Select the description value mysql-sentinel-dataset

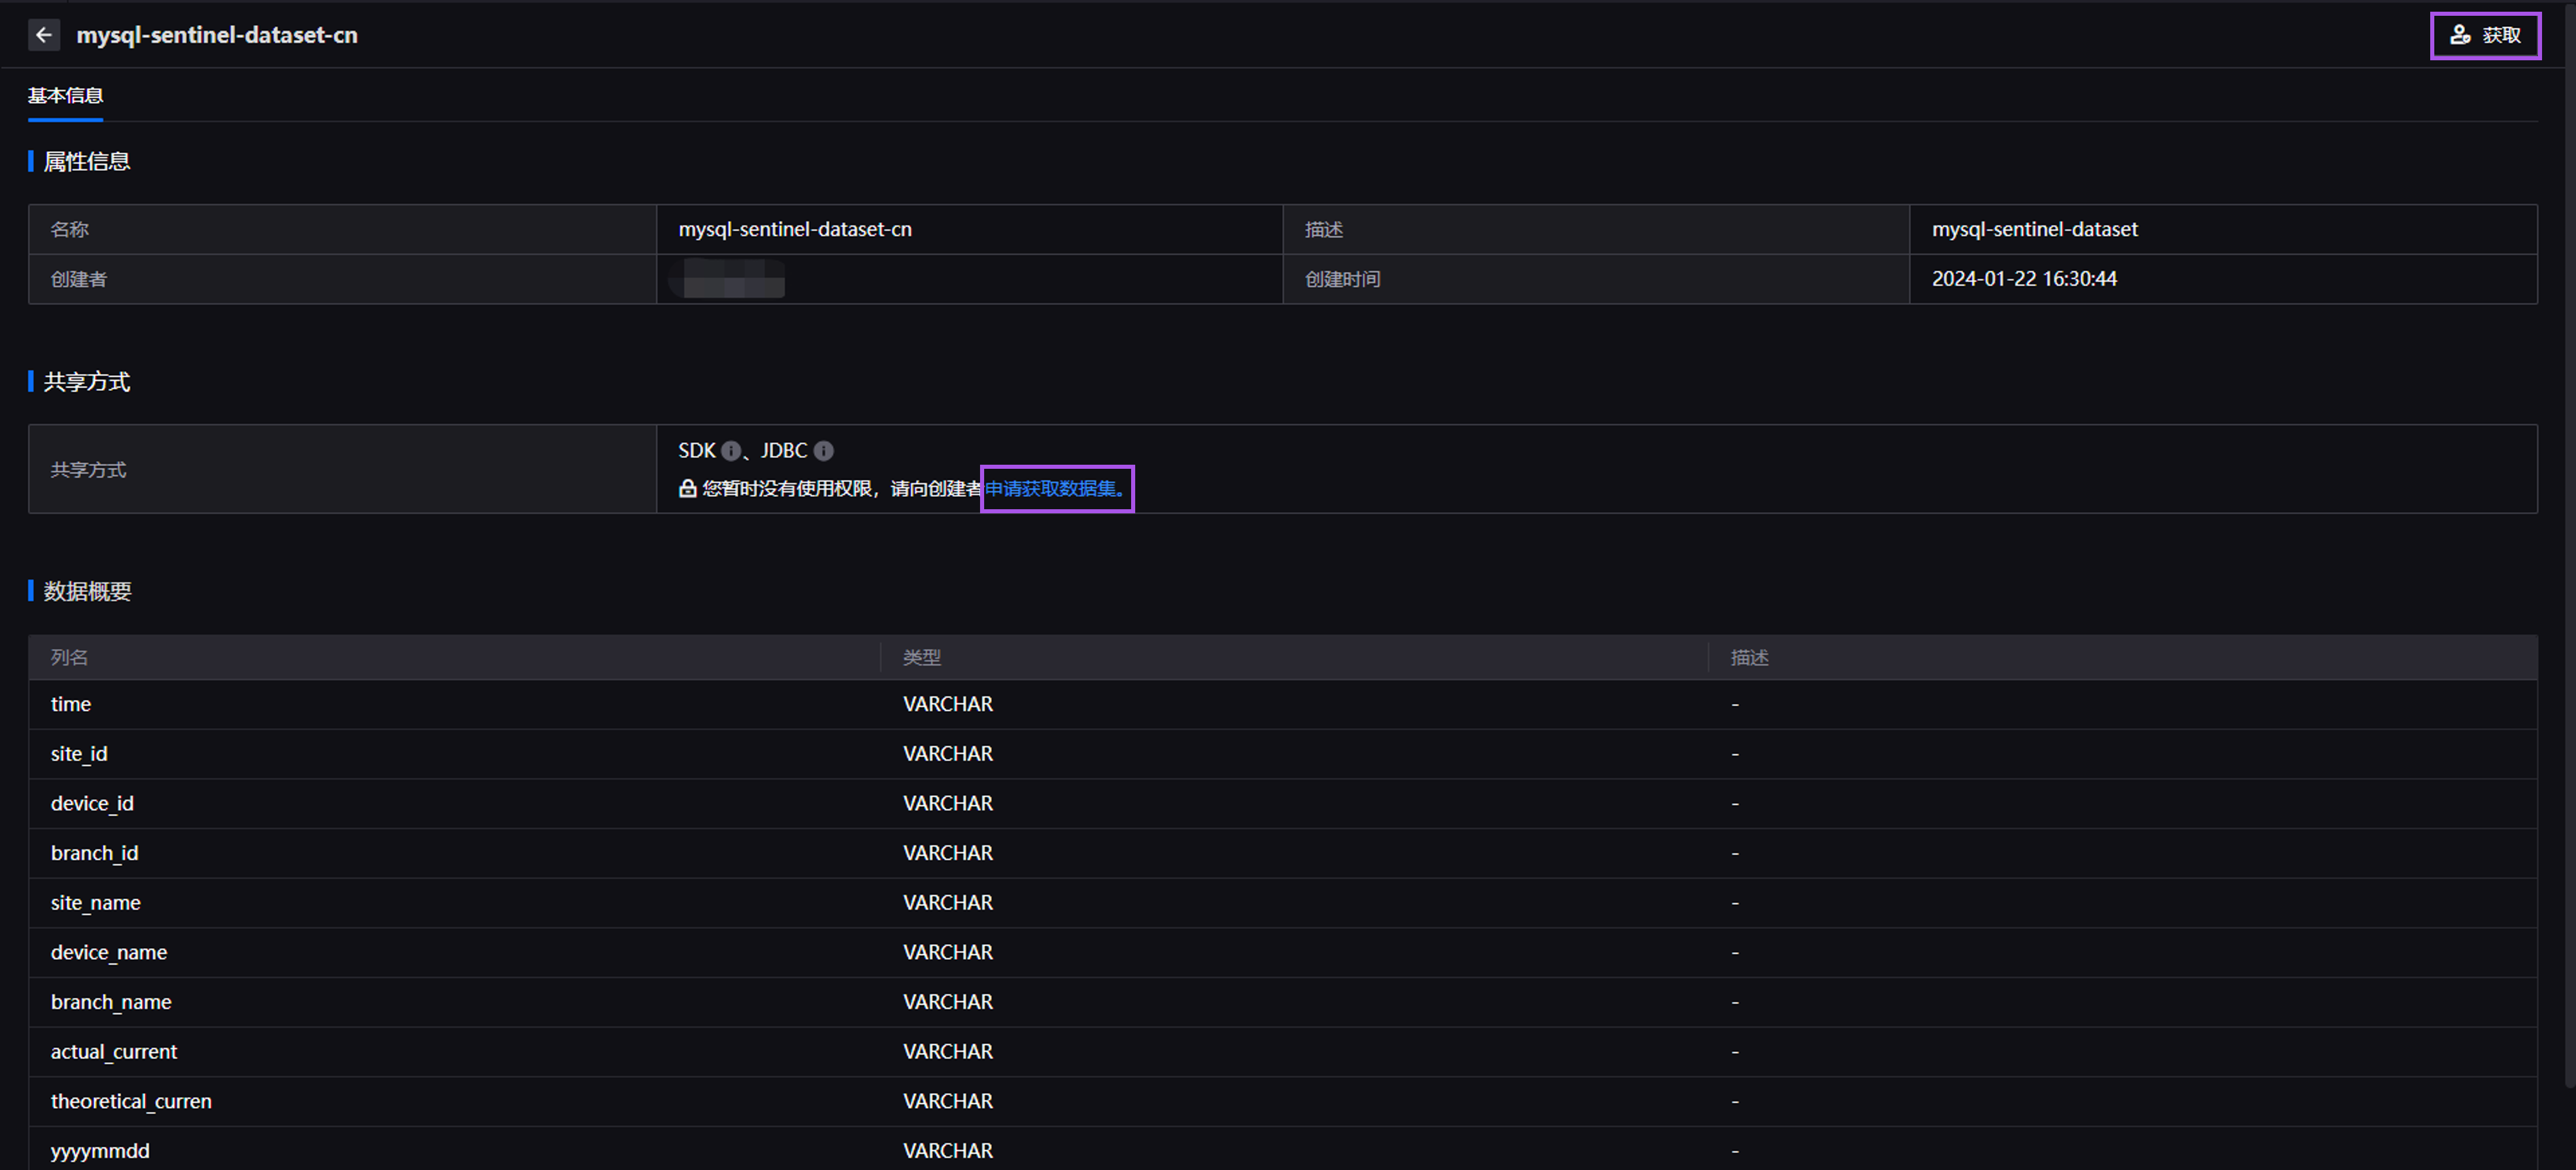(x=2034, y=229)
